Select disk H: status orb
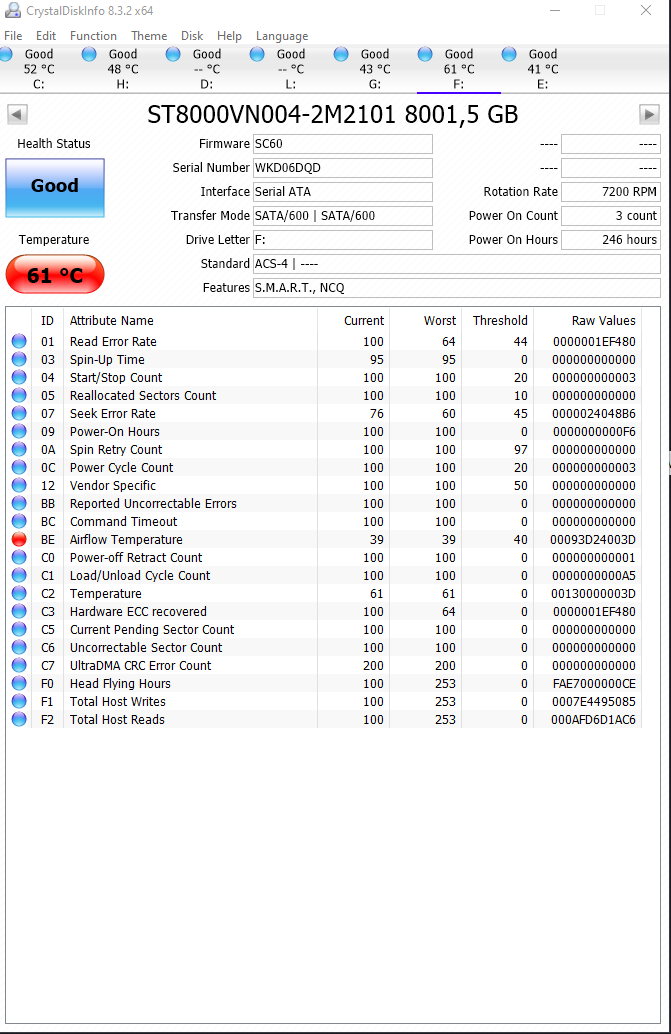 click(89, 54)
